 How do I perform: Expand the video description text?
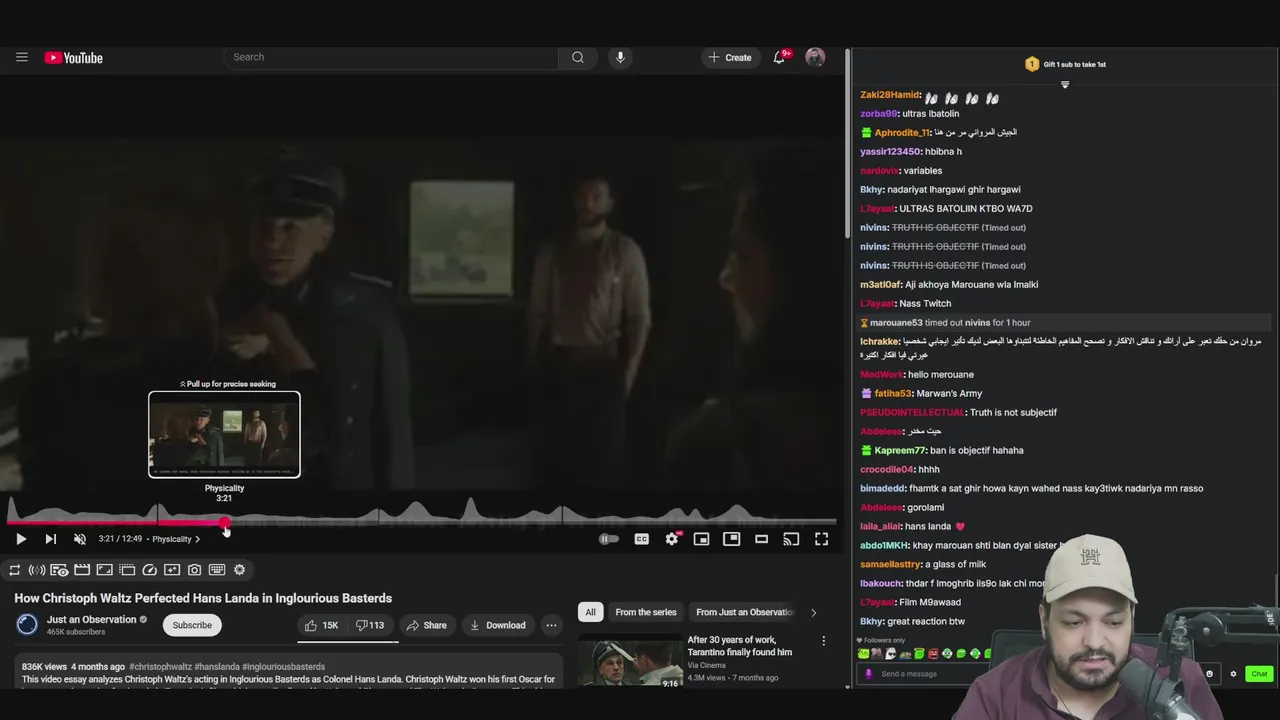[x=288, y=680]
